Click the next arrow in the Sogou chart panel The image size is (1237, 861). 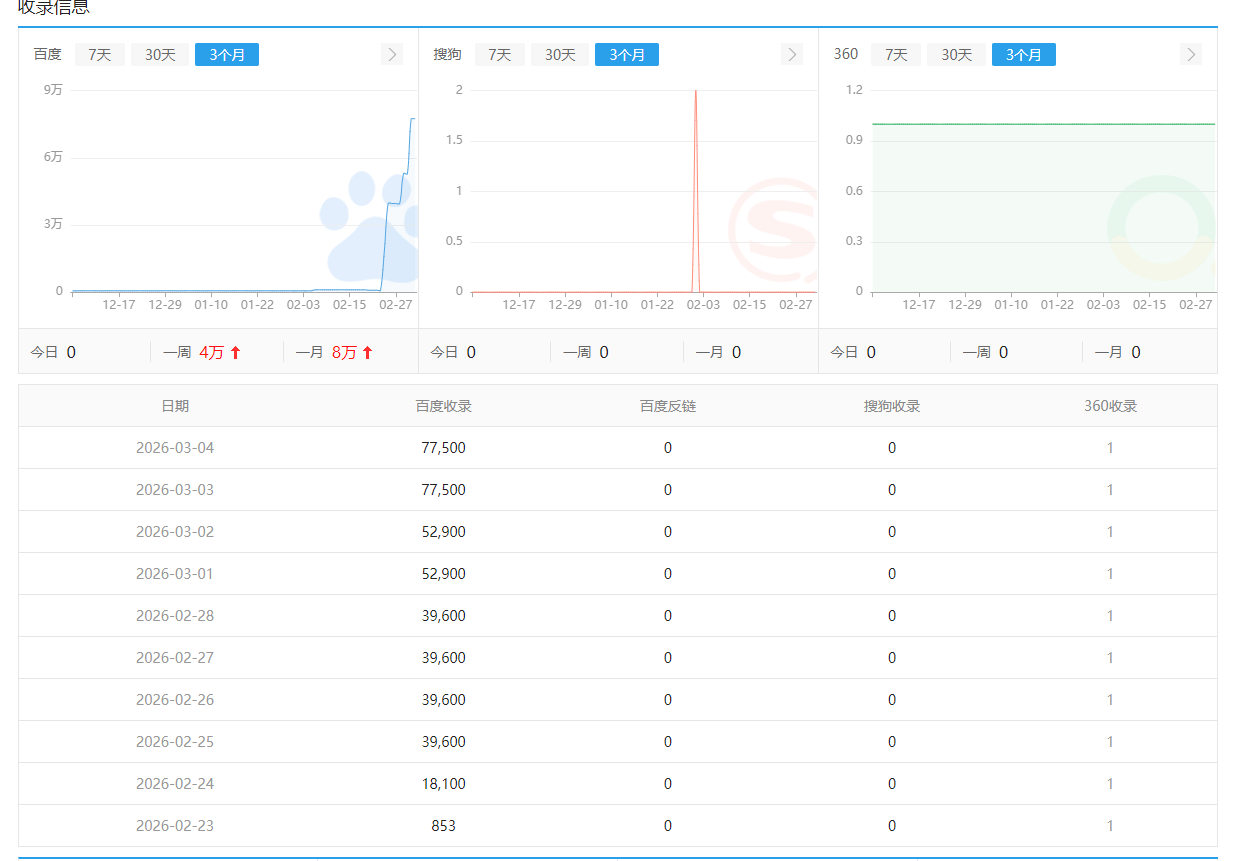tap(792, 54)
